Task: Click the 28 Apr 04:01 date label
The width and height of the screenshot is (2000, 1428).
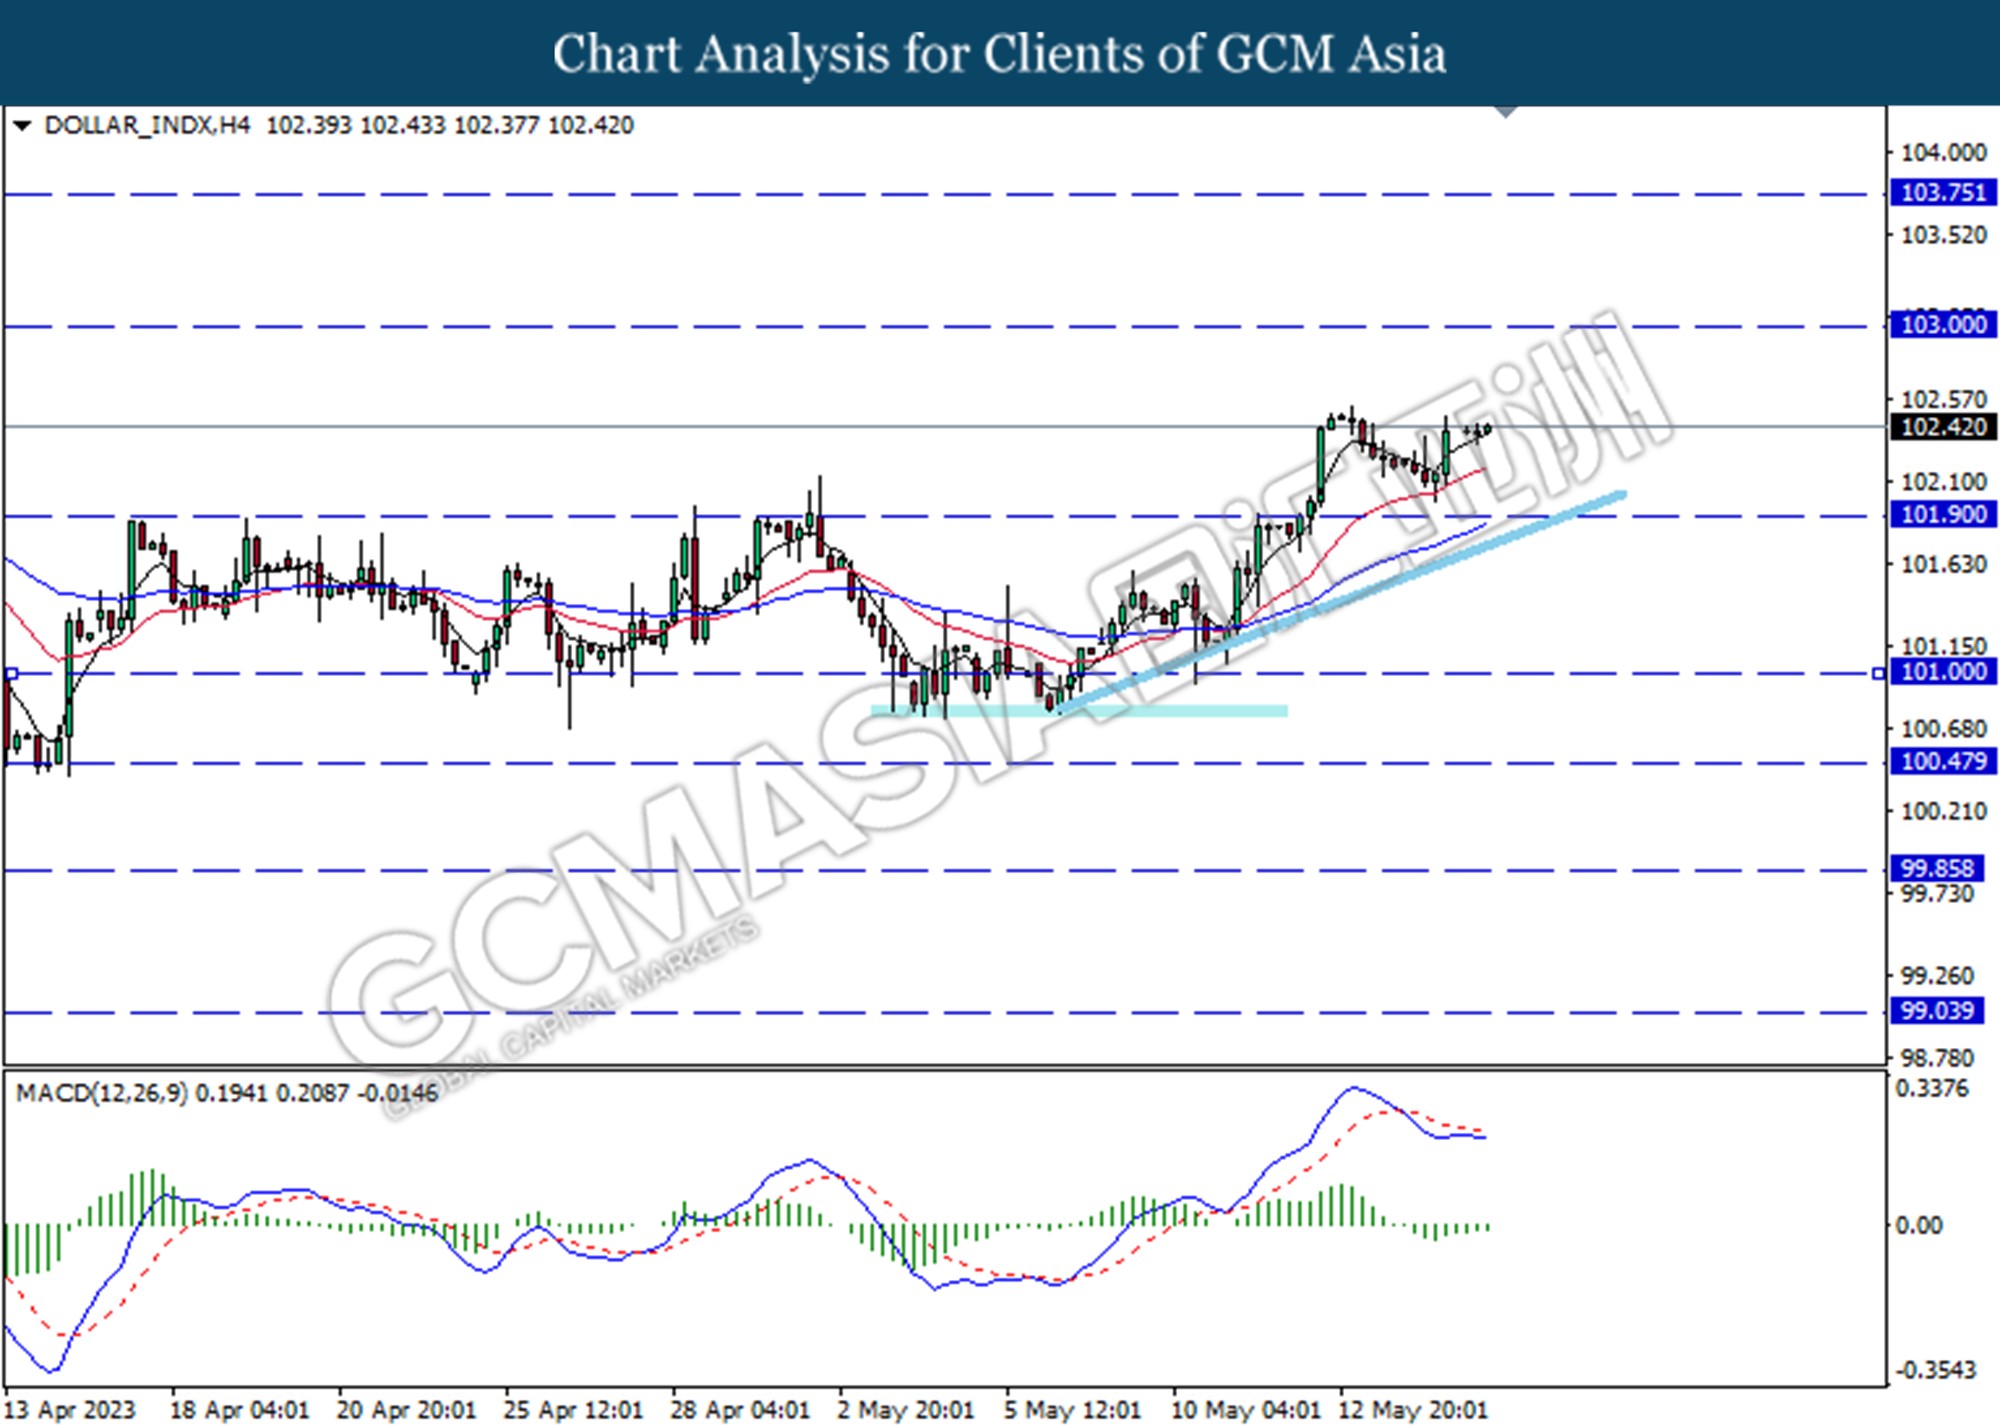Action: [x=739, y=1410]
